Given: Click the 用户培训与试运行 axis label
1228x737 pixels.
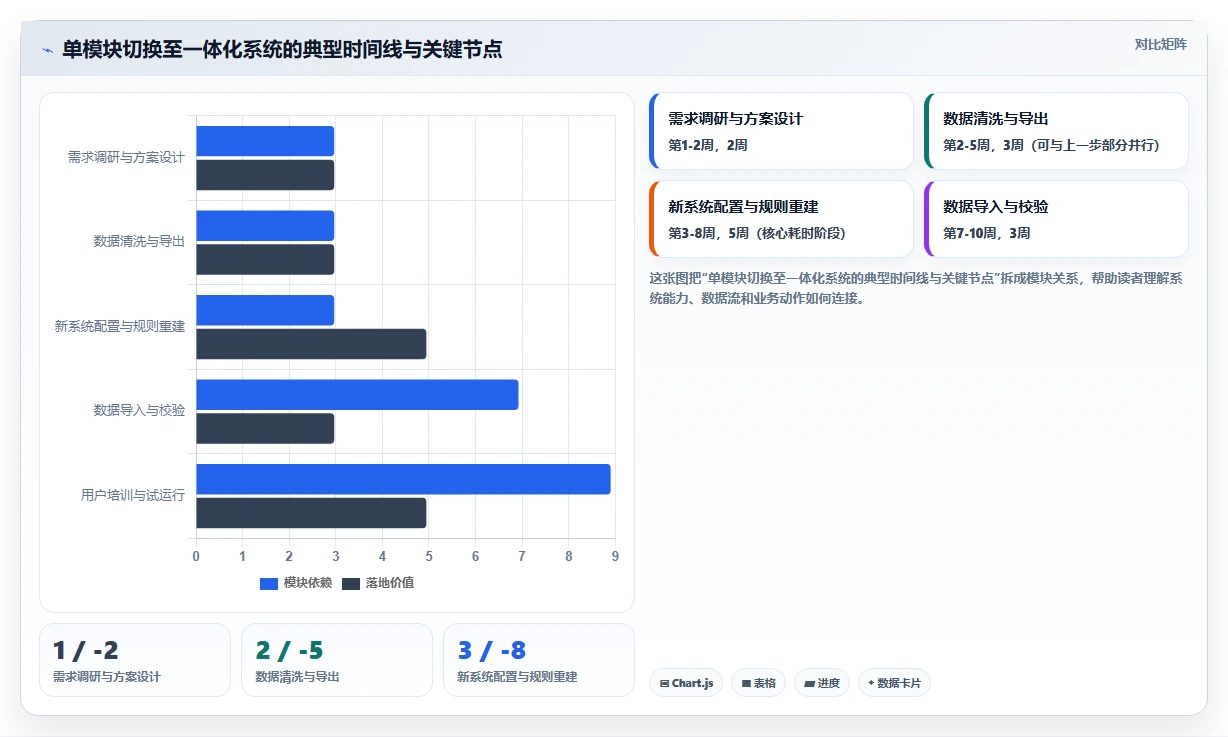Looking at the screenshot, I should pos(133,495).
